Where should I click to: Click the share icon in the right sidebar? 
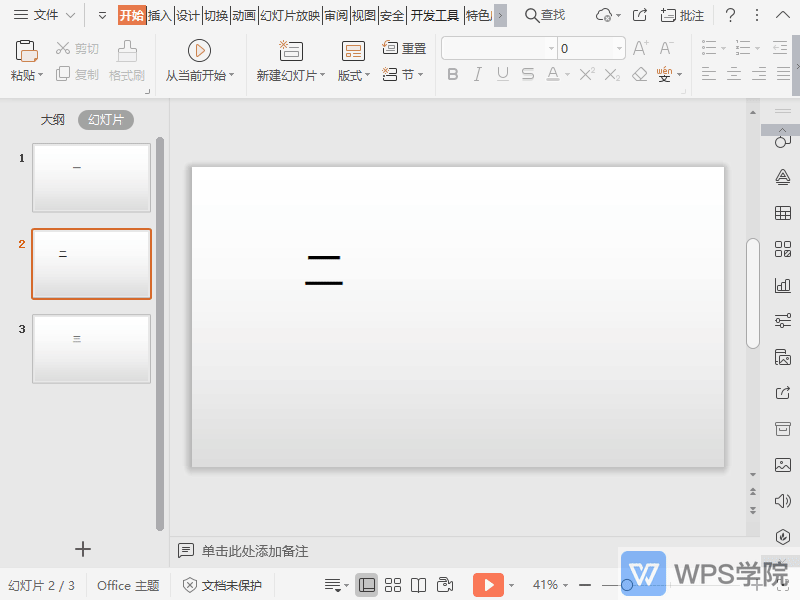coord(783,392)
